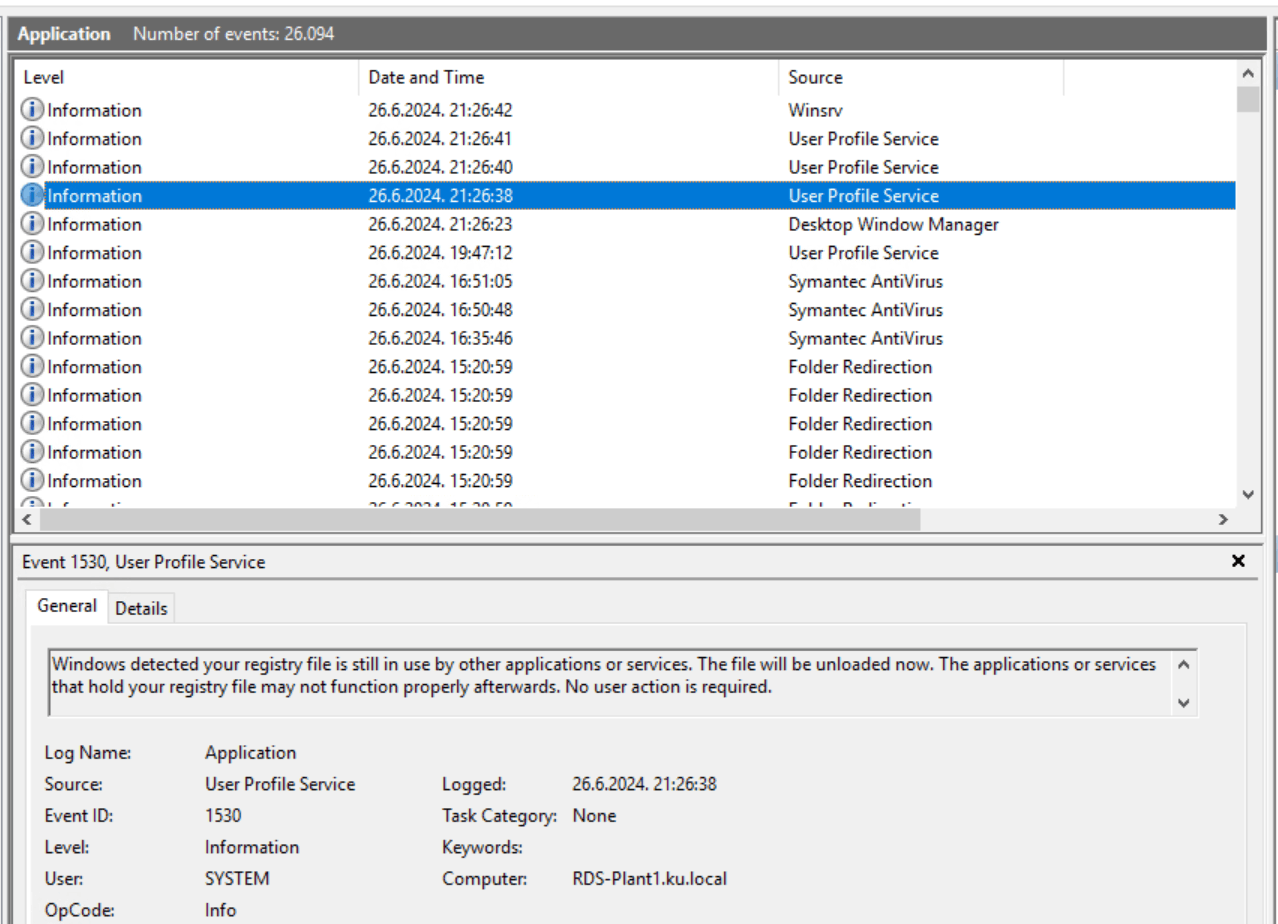
Task: Select the Winsrv event row
Action: click(x=400, y=110)
